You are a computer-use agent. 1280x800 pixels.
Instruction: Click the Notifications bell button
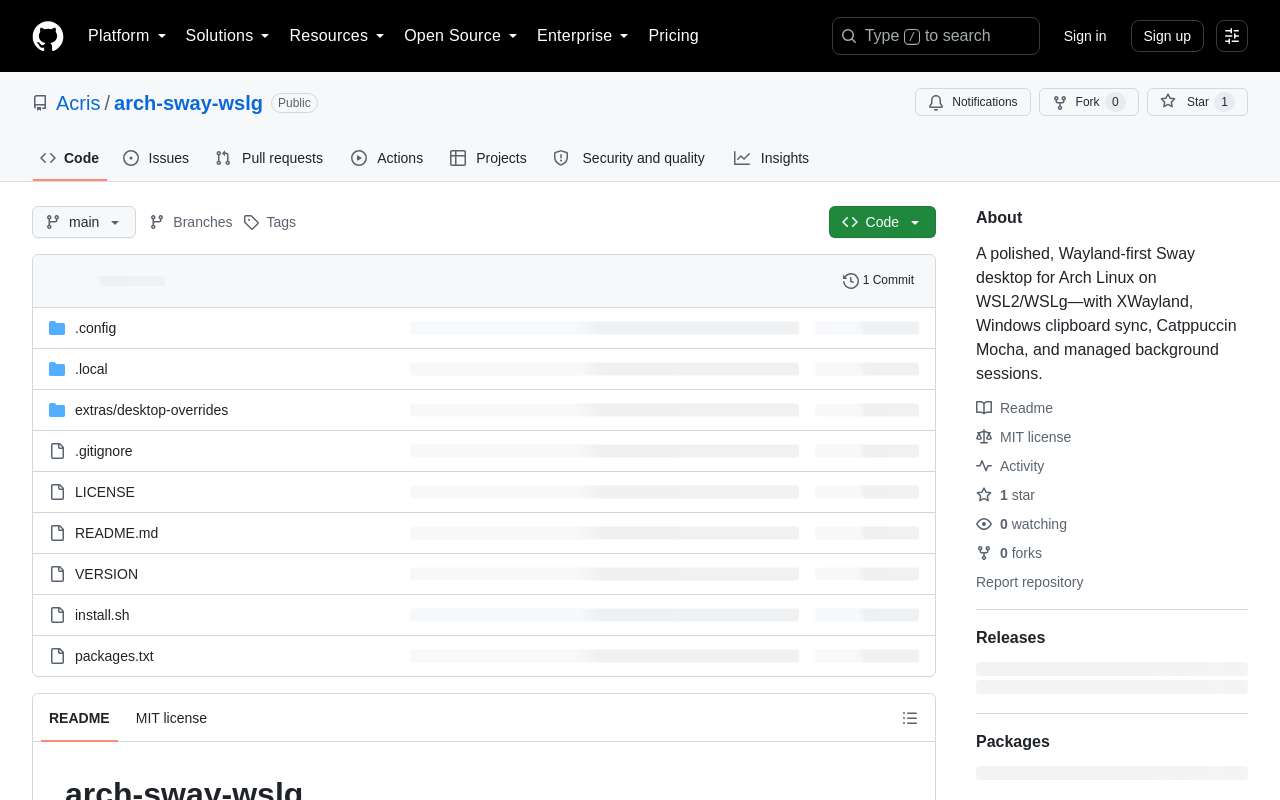pos(973,102)
